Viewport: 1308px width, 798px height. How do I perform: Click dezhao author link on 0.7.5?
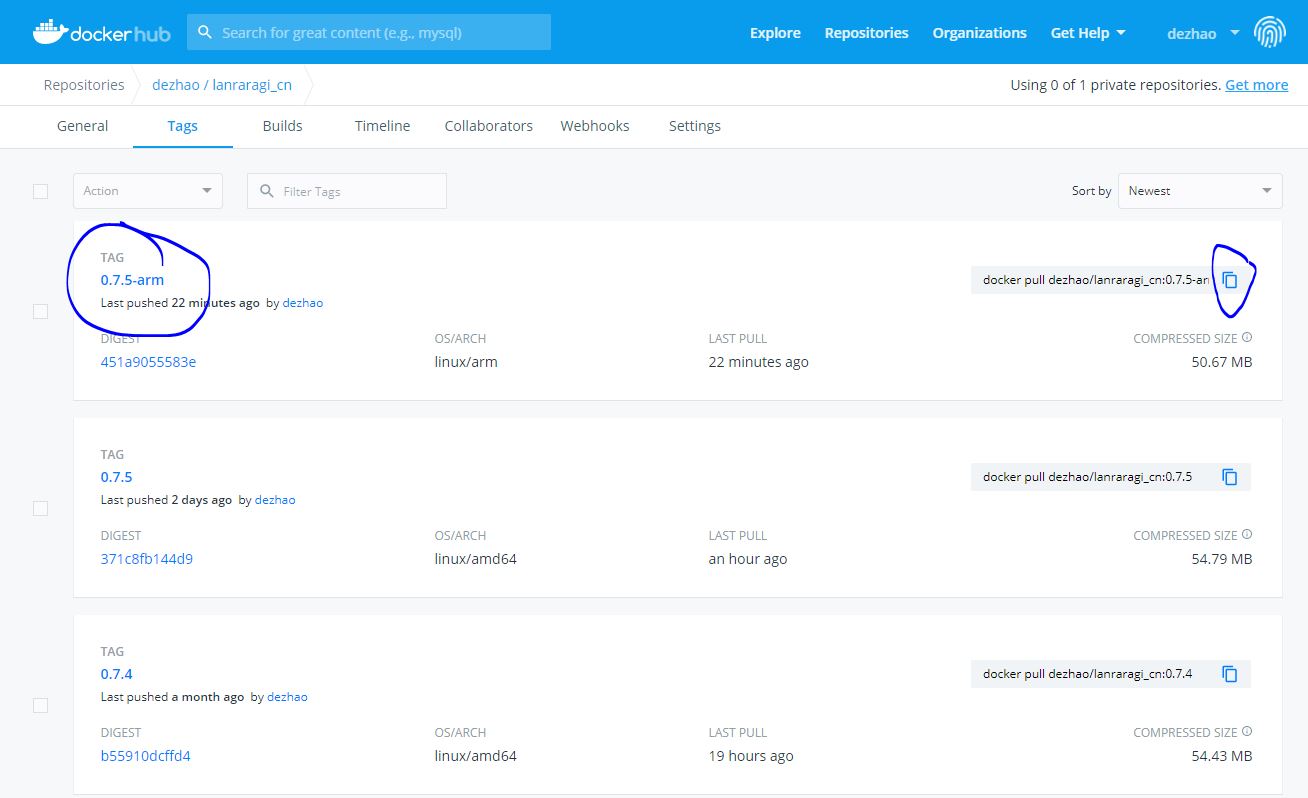coord(275,500)
